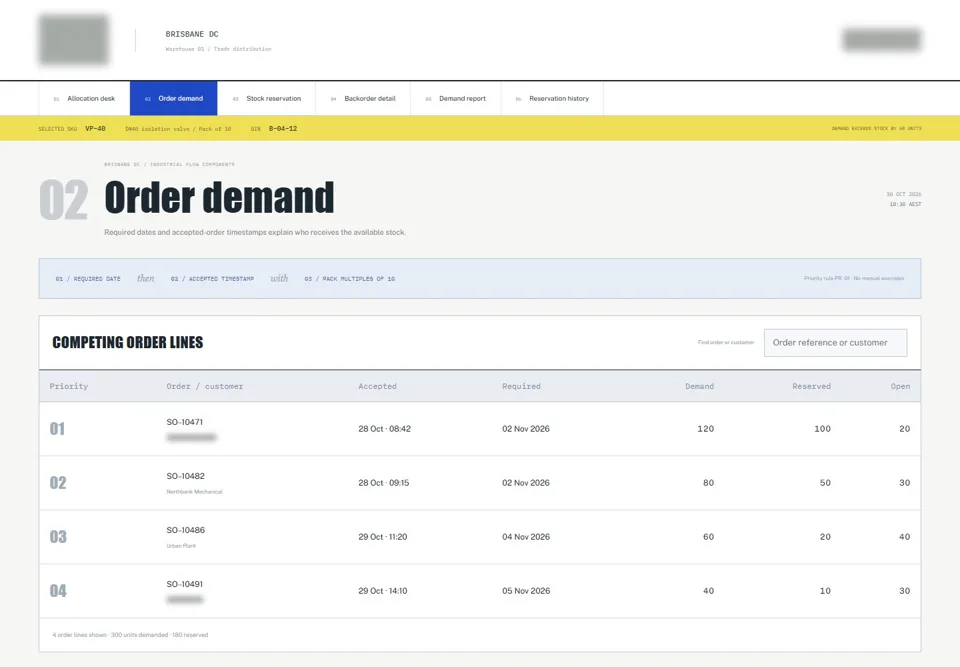The height and width of the screenshot is (667, 960).
Task: Go to the Backorder detail tab
Action: tap(363, 99)
